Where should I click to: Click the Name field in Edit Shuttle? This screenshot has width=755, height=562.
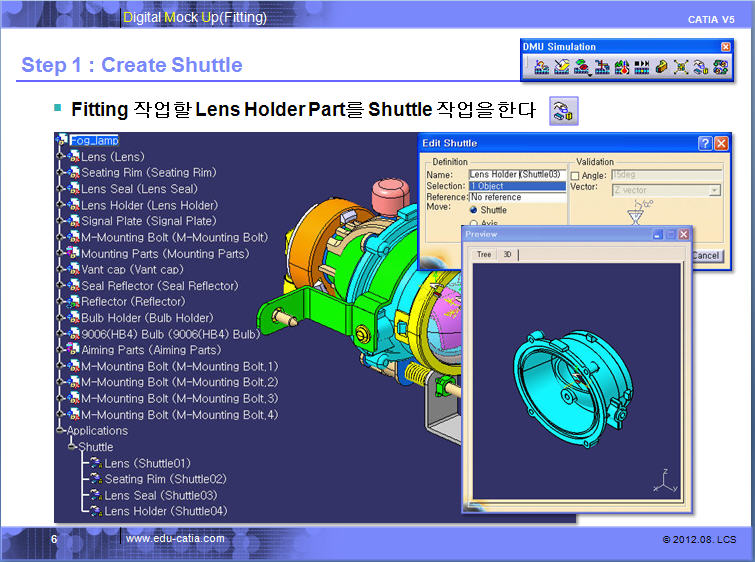tap(517, 175)
